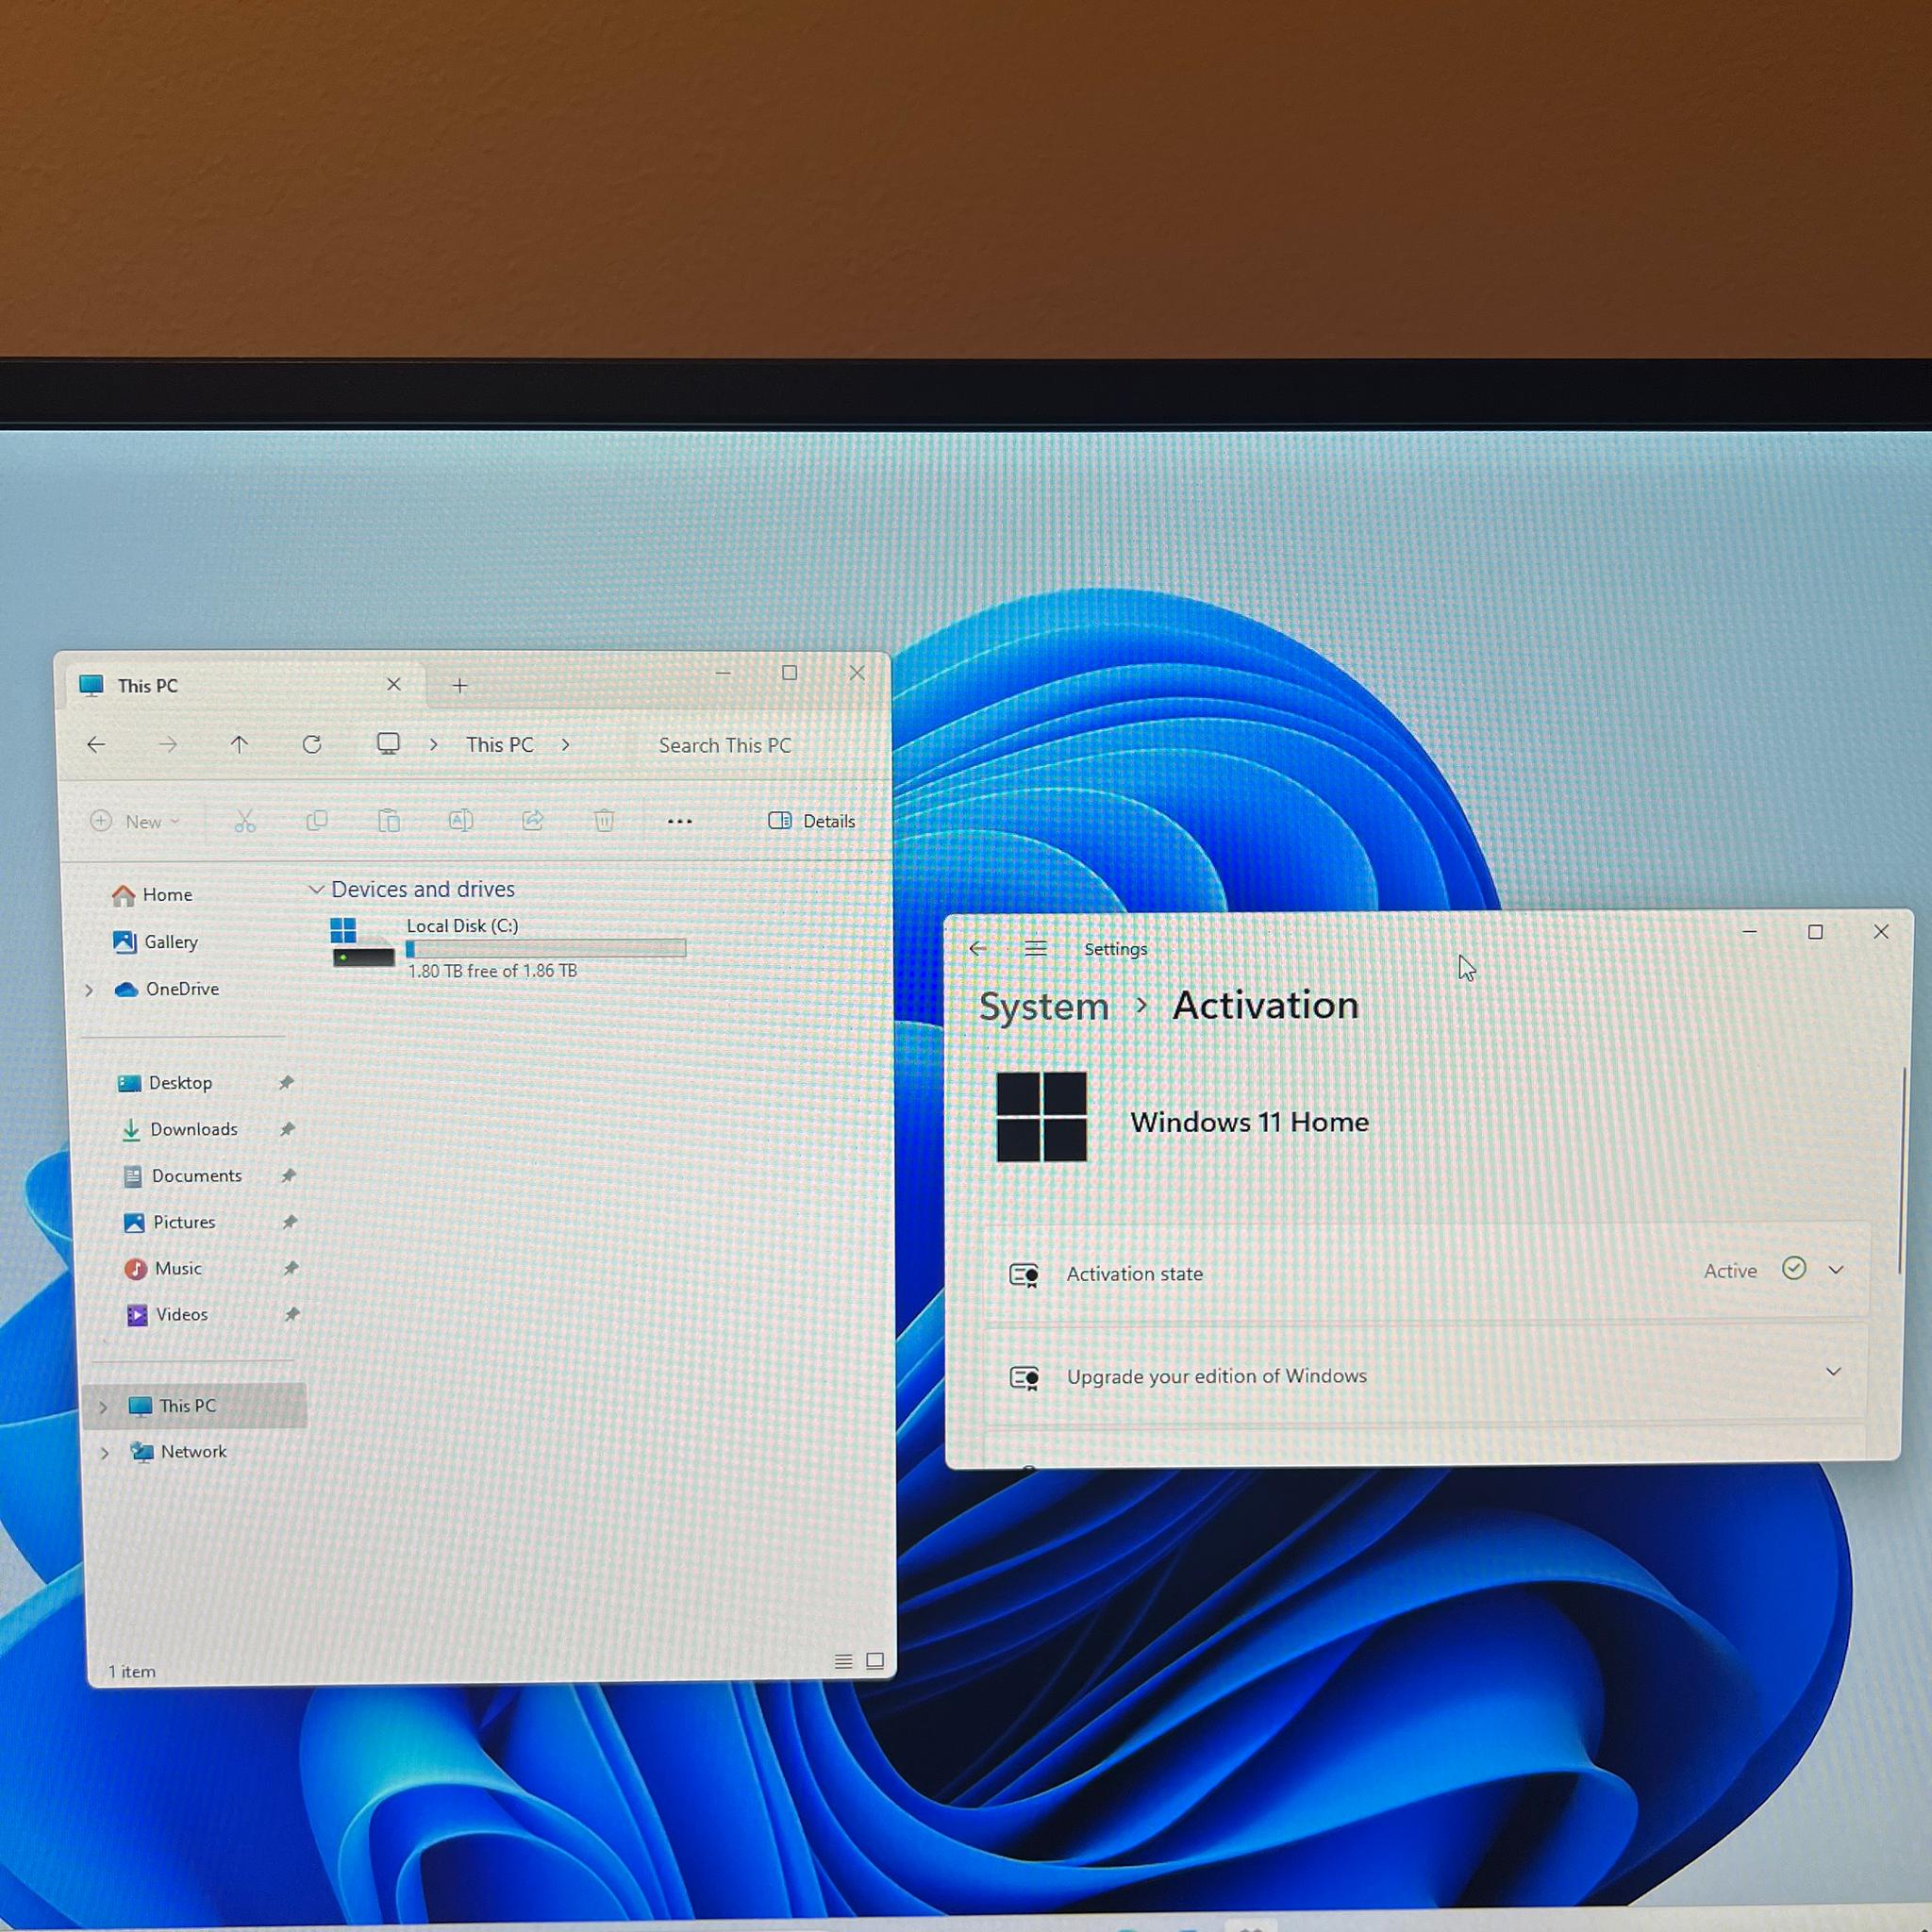The height and width of the screenshot is (1932, 1932).
Task: Go back in the Settings window
Action: coord(978,948)
